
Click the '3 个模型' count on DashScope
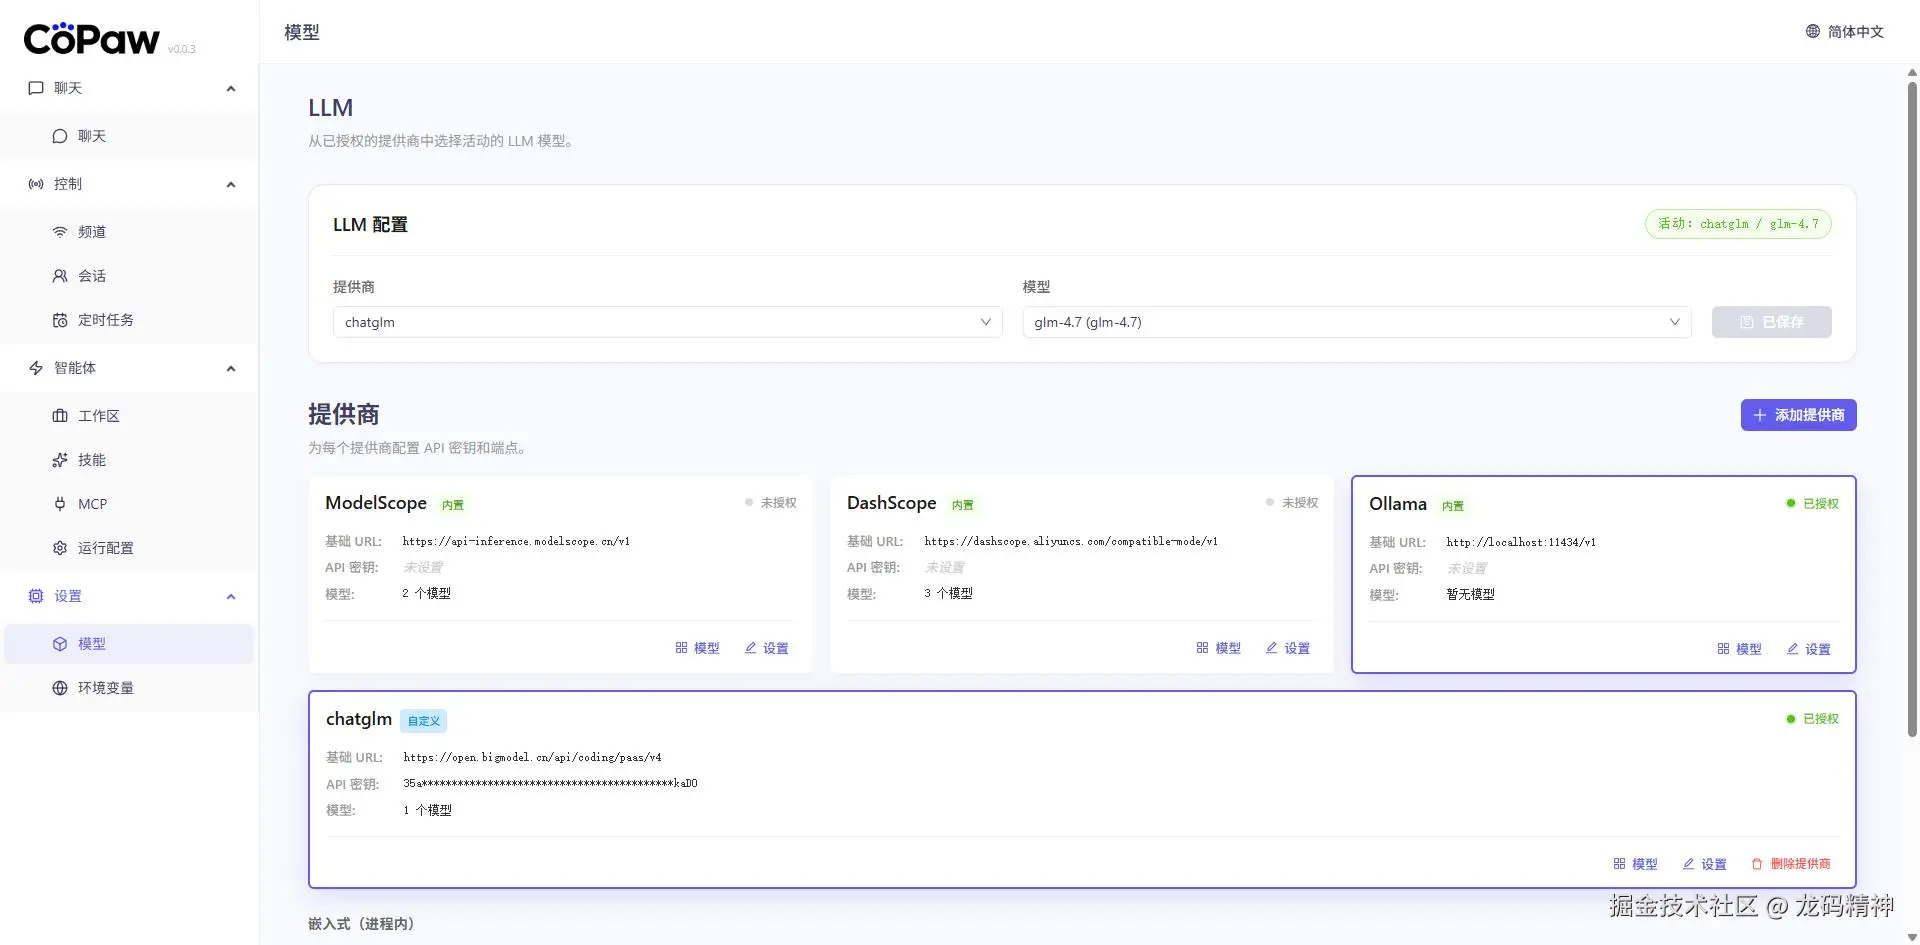[948, 593]
